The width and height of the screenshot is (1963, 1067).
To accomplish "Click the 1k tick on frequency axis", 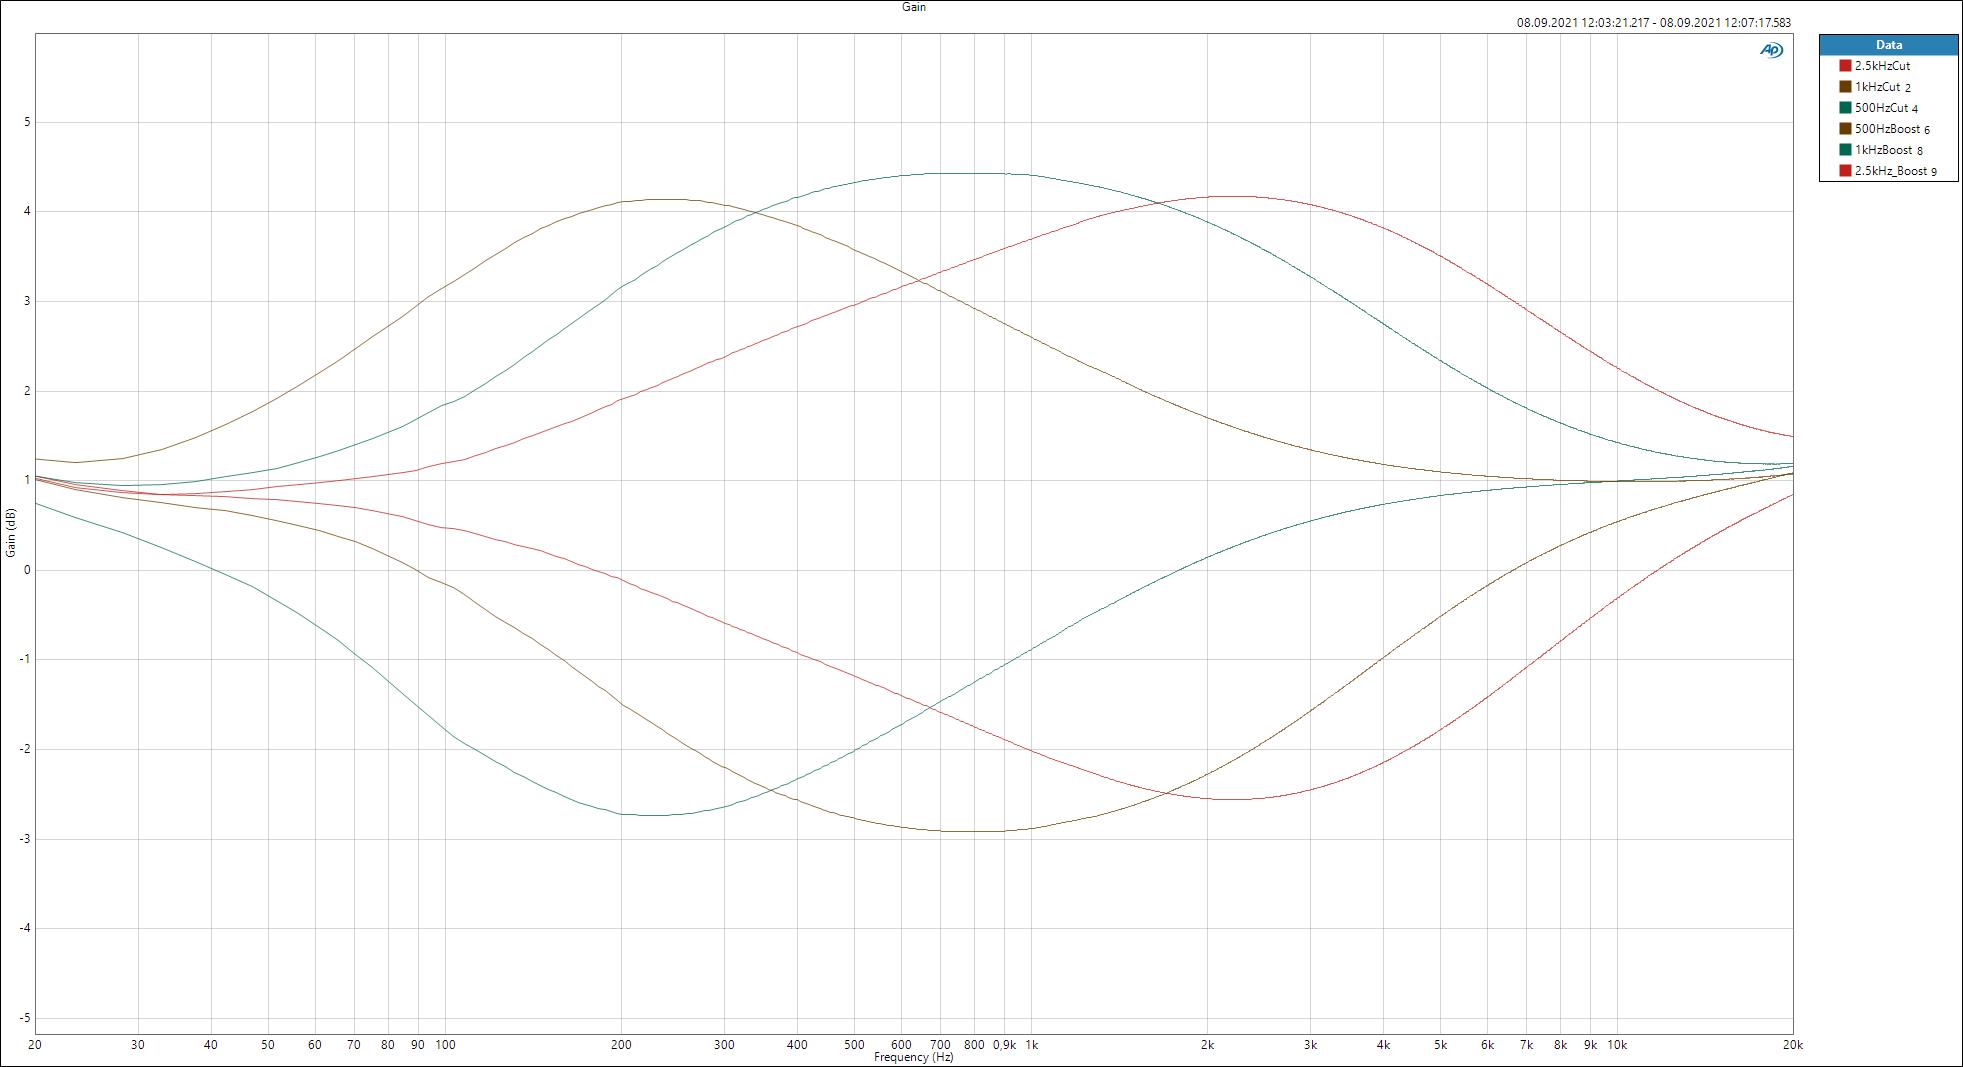I will click(x=1031, y=1045).
